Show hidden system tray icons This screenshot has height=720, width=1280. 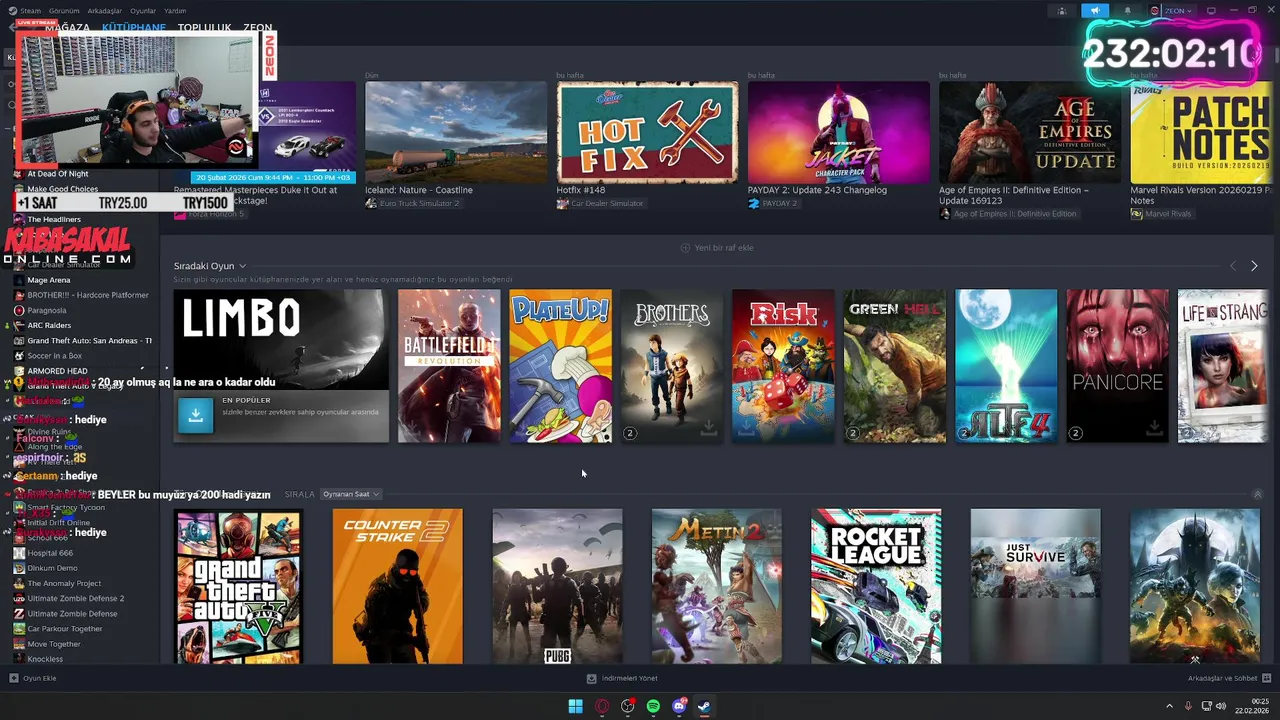click(1169, 706)
